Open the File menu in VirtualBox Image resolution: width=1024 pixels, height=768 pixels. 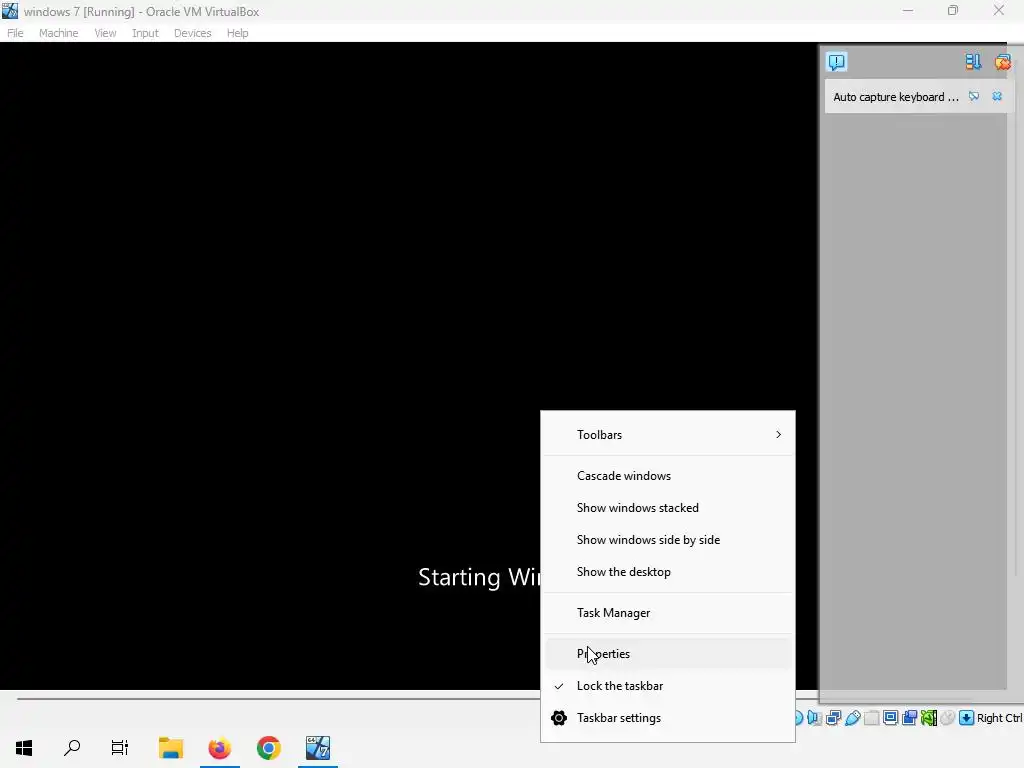(x=15, y=33)
